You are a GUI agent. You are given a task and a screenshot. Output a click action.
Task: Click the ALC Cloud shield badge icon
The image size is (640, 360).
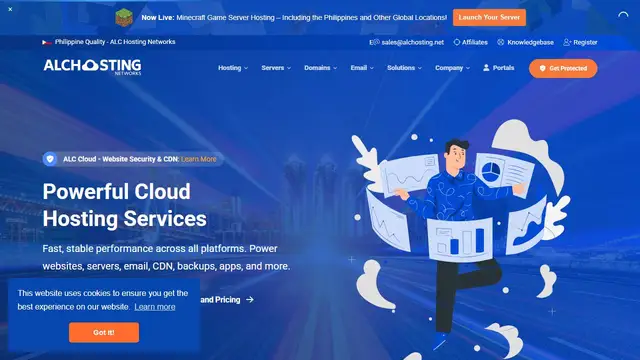tap(50, 159)
